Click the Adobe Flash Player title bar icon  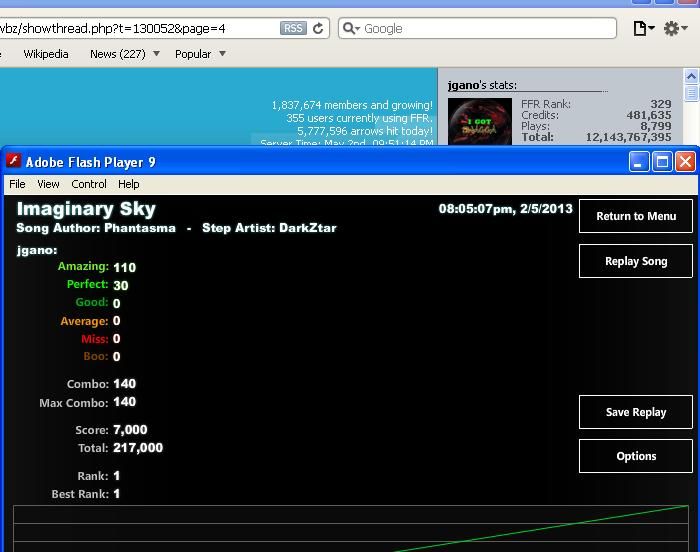[x=14, y=161]
